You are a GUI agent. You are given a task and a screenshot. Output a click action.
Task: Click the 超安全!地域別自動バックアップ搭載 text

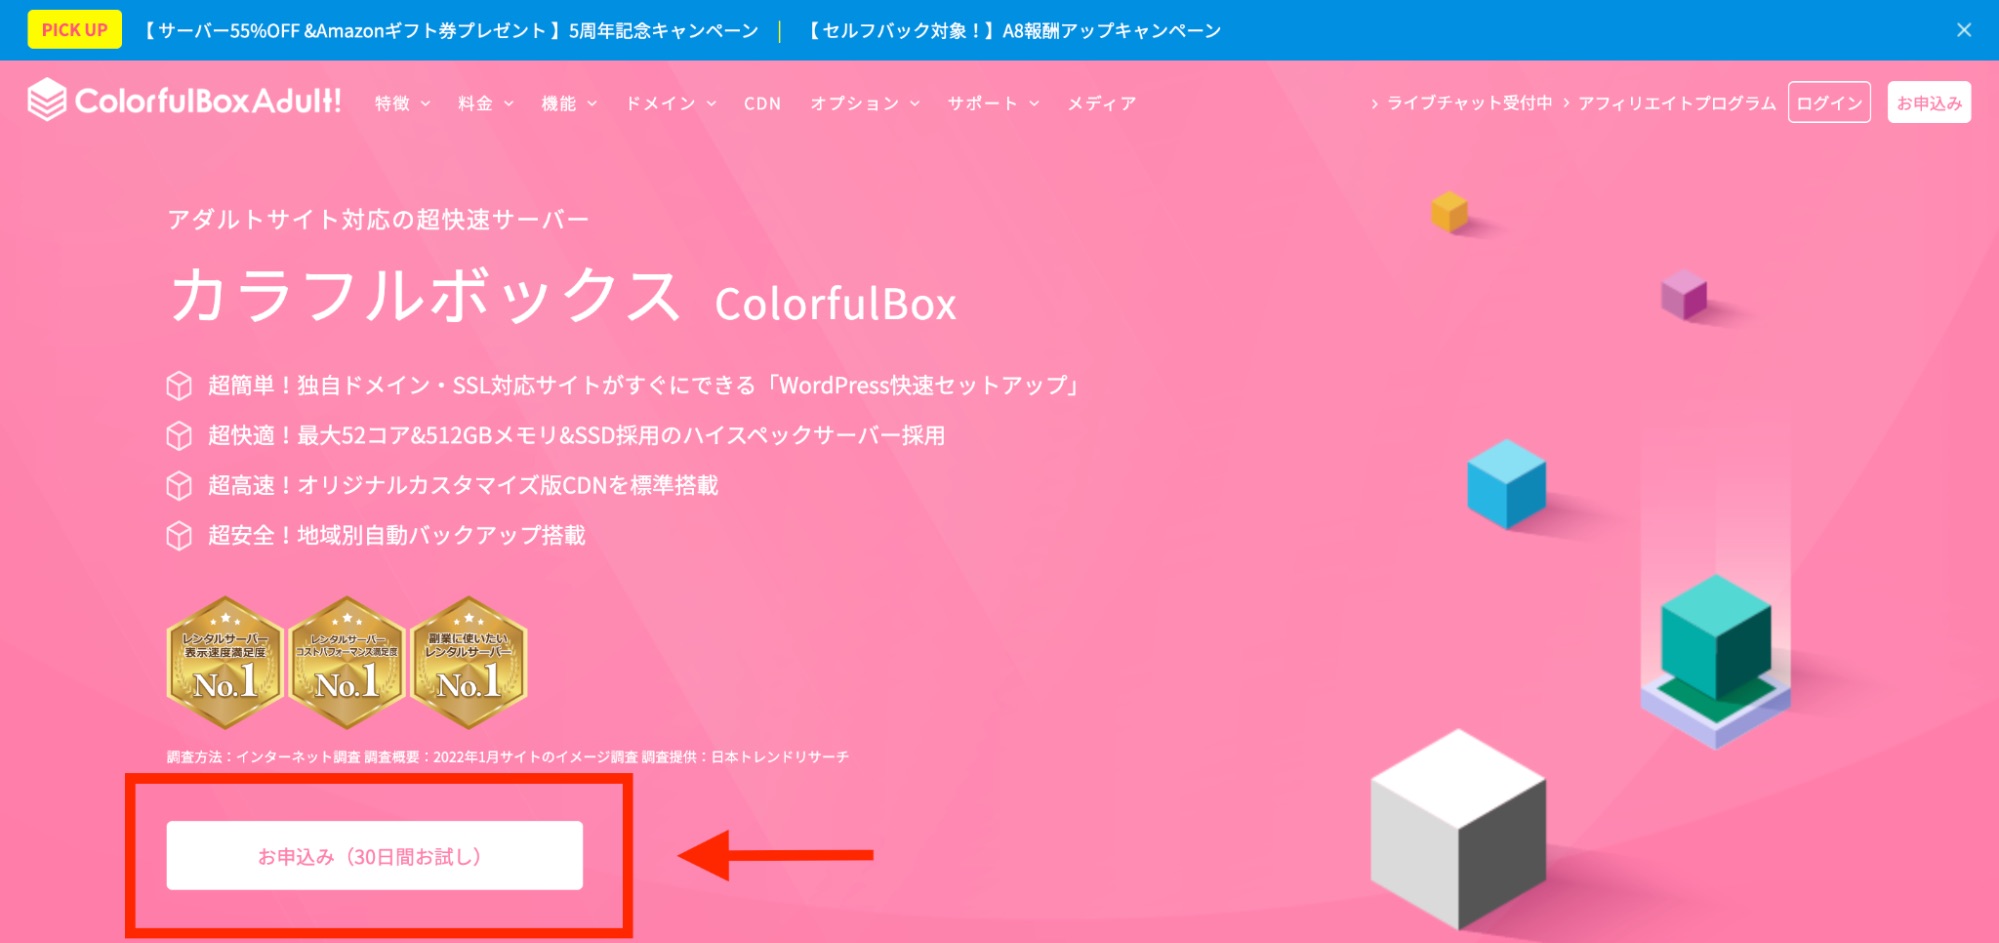pos(396,536)
